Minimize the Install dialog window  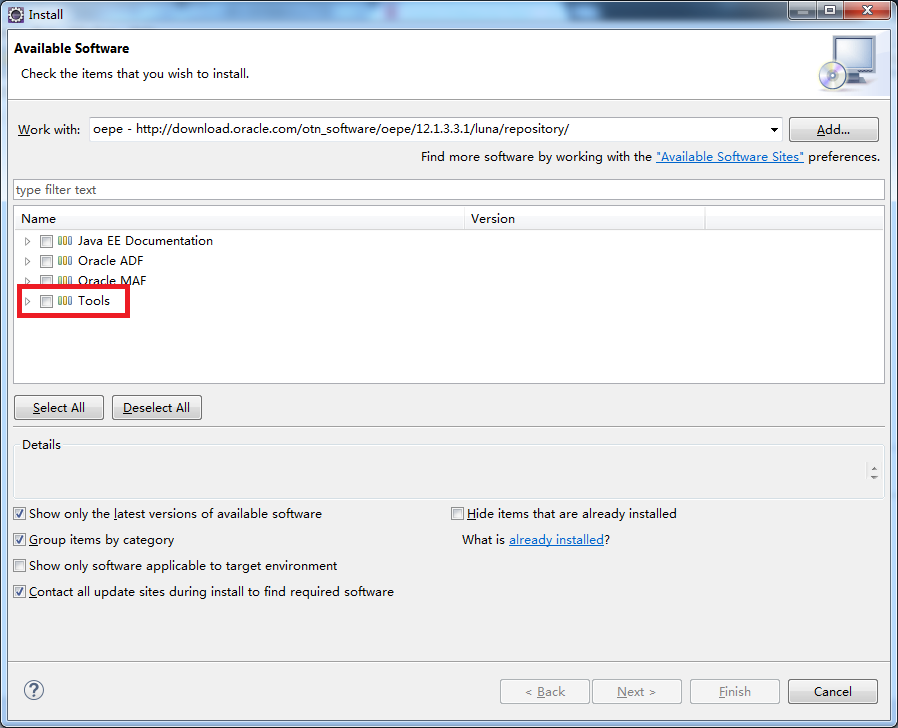(x=803, y=10)
